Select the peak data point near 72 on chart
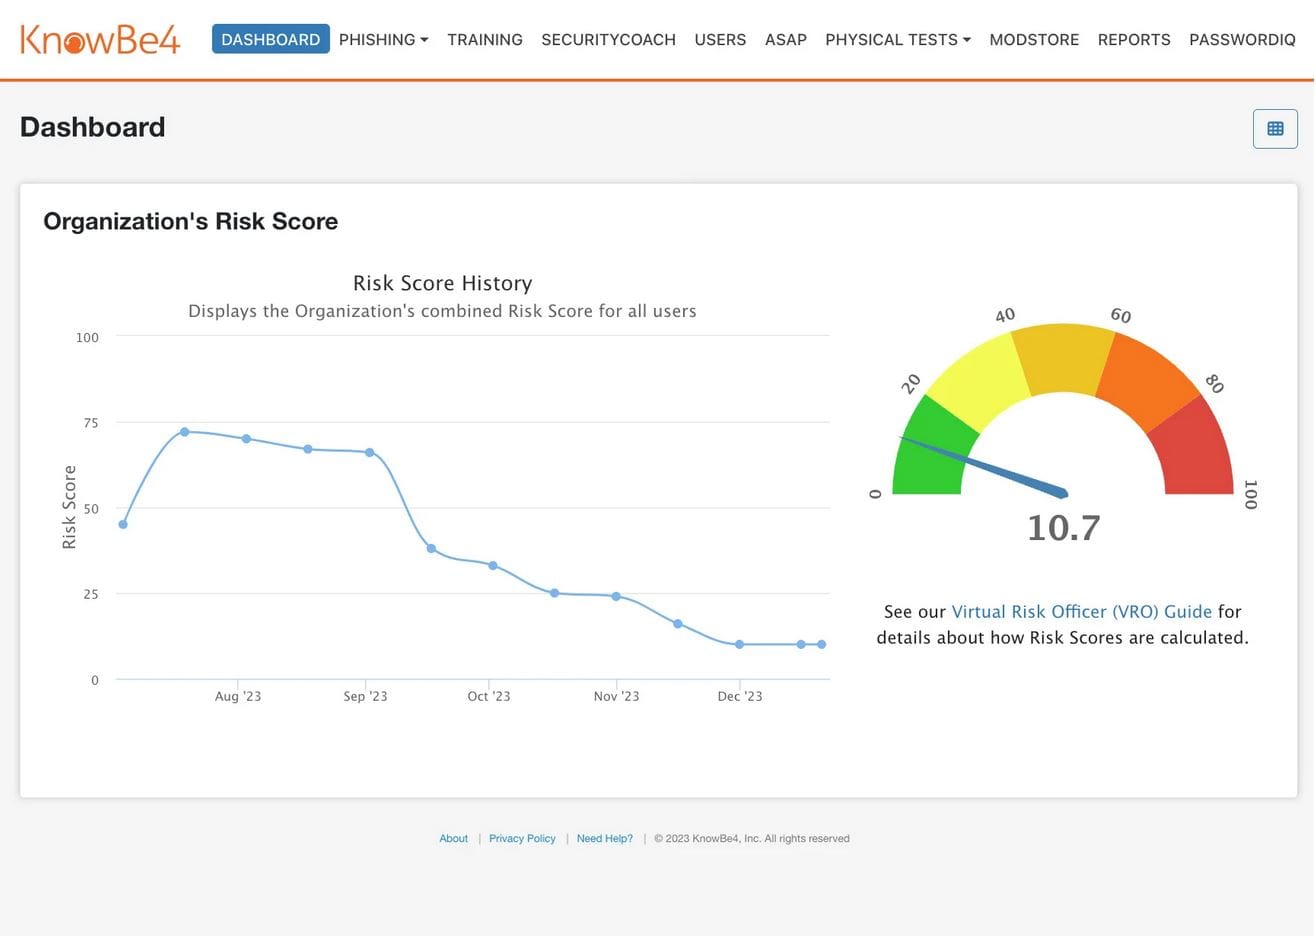 coord(184,432)
